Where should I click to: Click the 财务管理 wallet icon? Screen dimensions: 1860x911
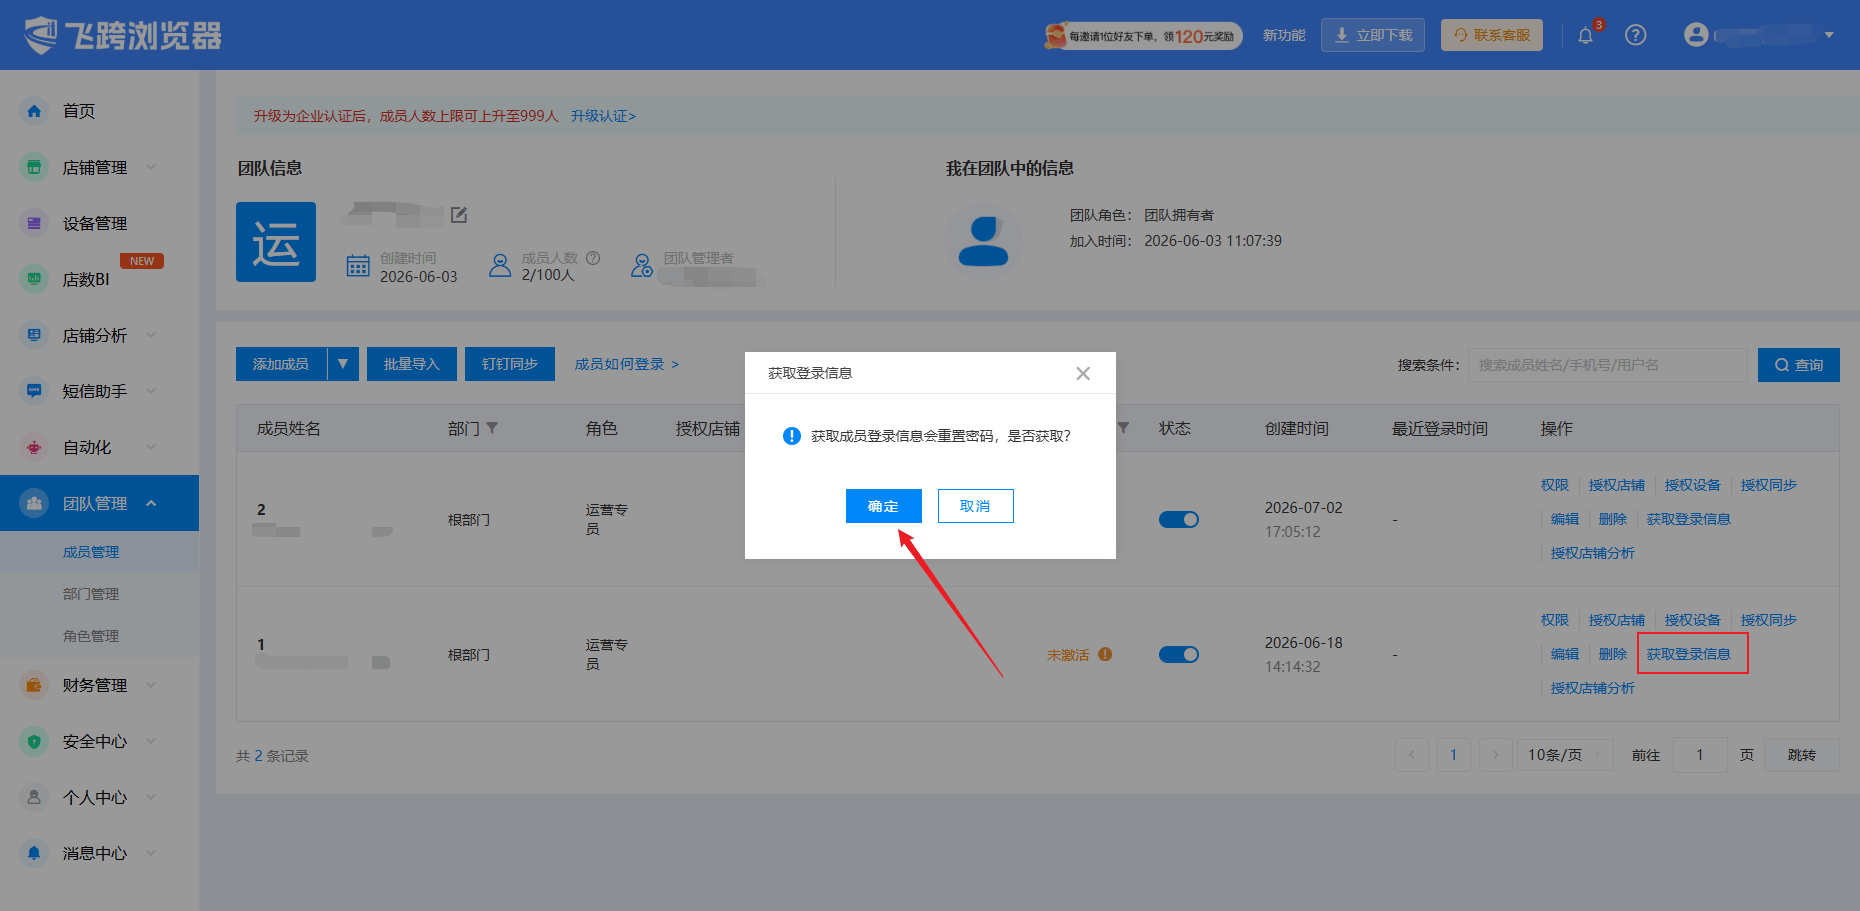click(34, 685)
